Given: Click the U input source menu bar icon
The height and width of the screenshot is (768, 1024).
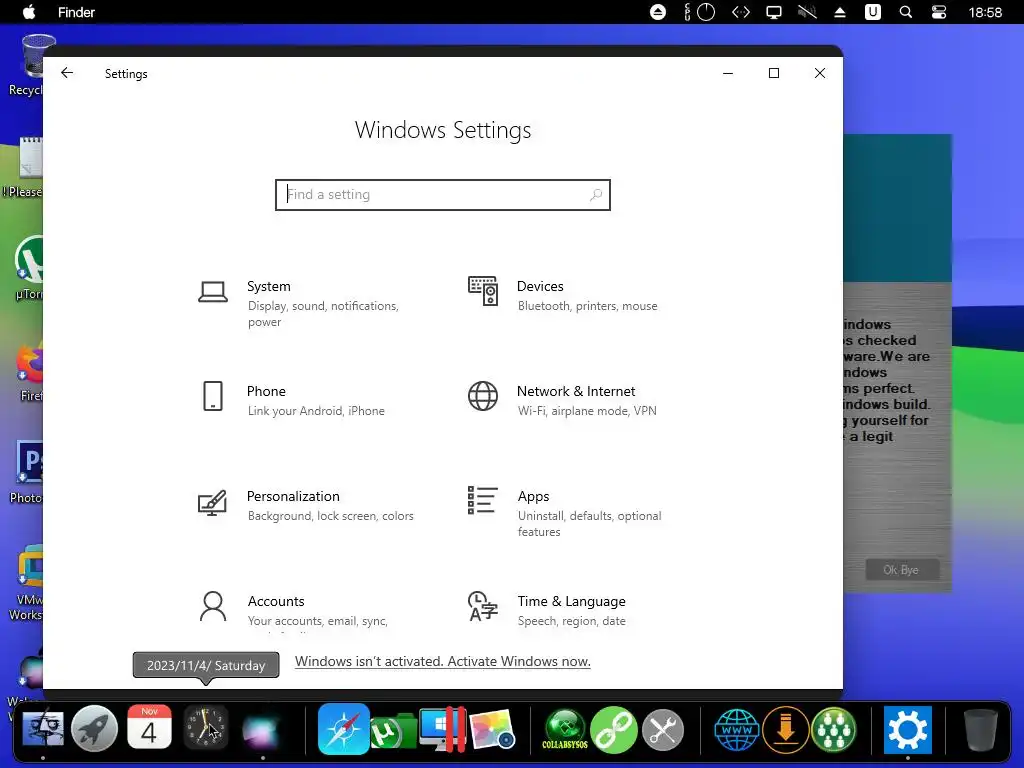Looking at the screenshot, I should 873,12.
